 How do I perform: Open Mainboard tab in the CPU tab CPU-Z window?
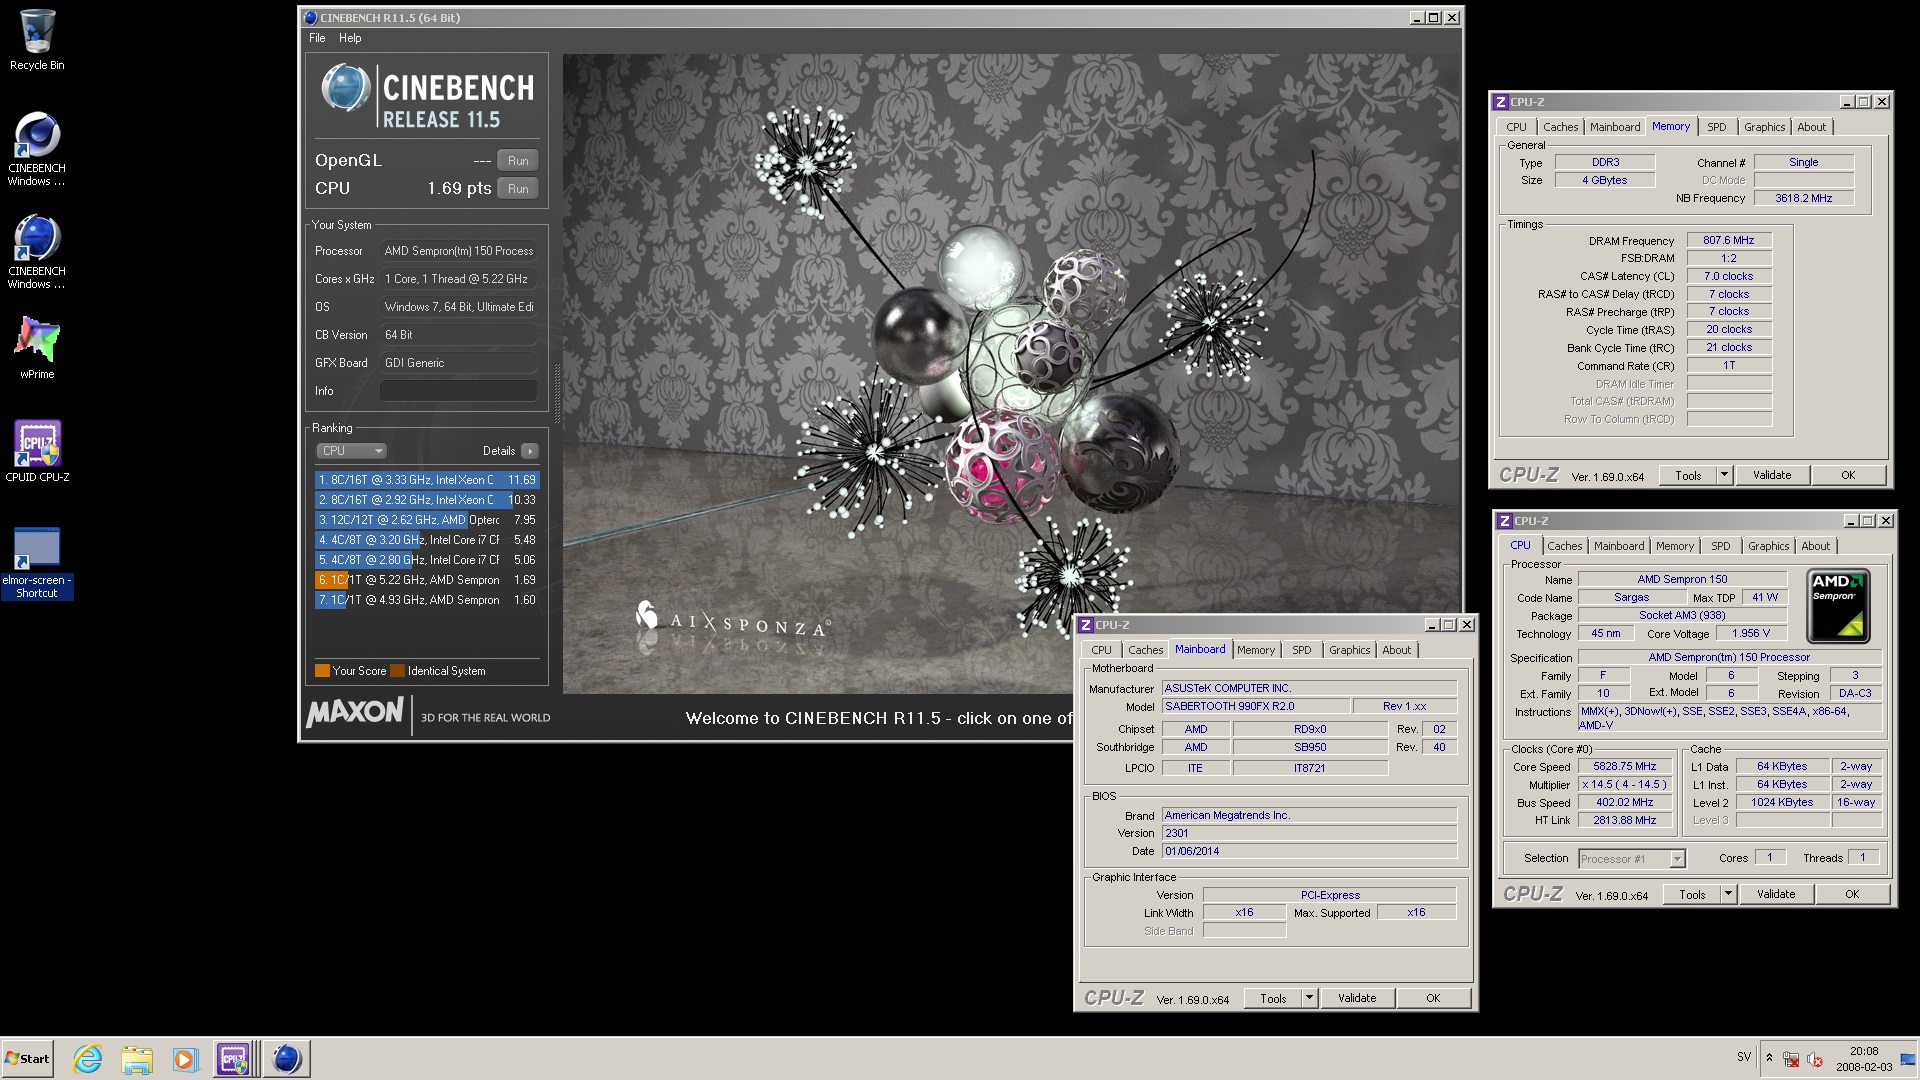[x=1619, y=546]
